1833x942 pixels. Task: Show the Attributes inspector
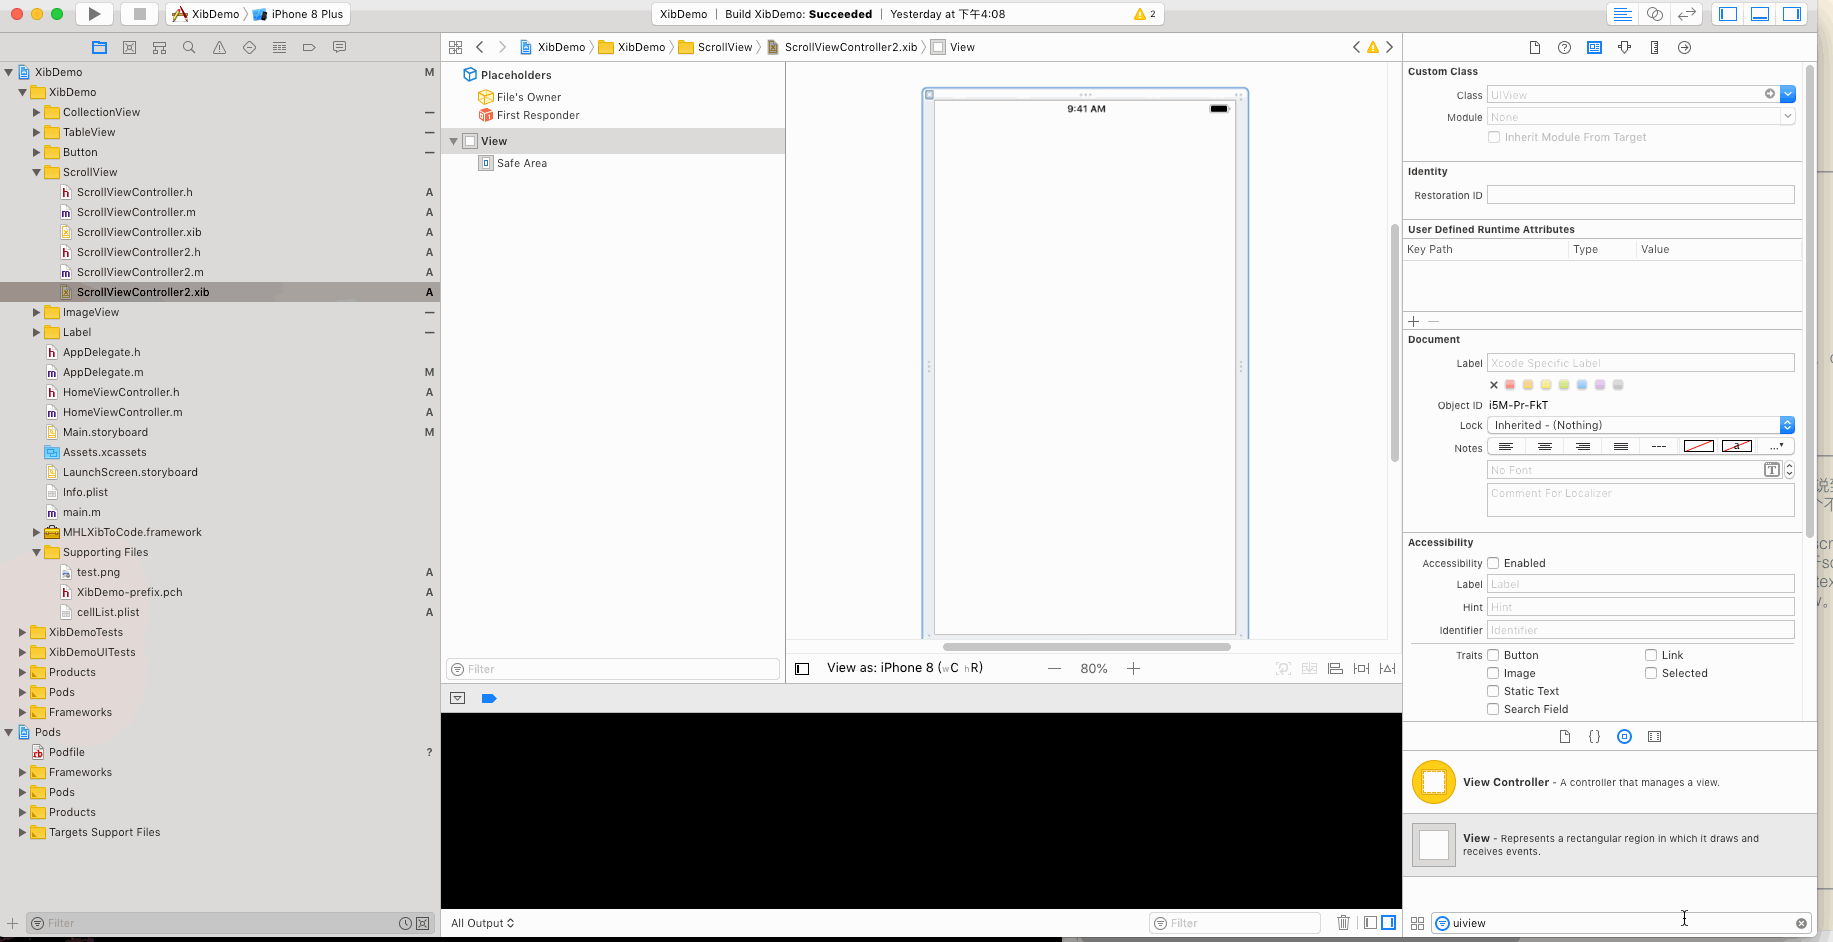1624,47
